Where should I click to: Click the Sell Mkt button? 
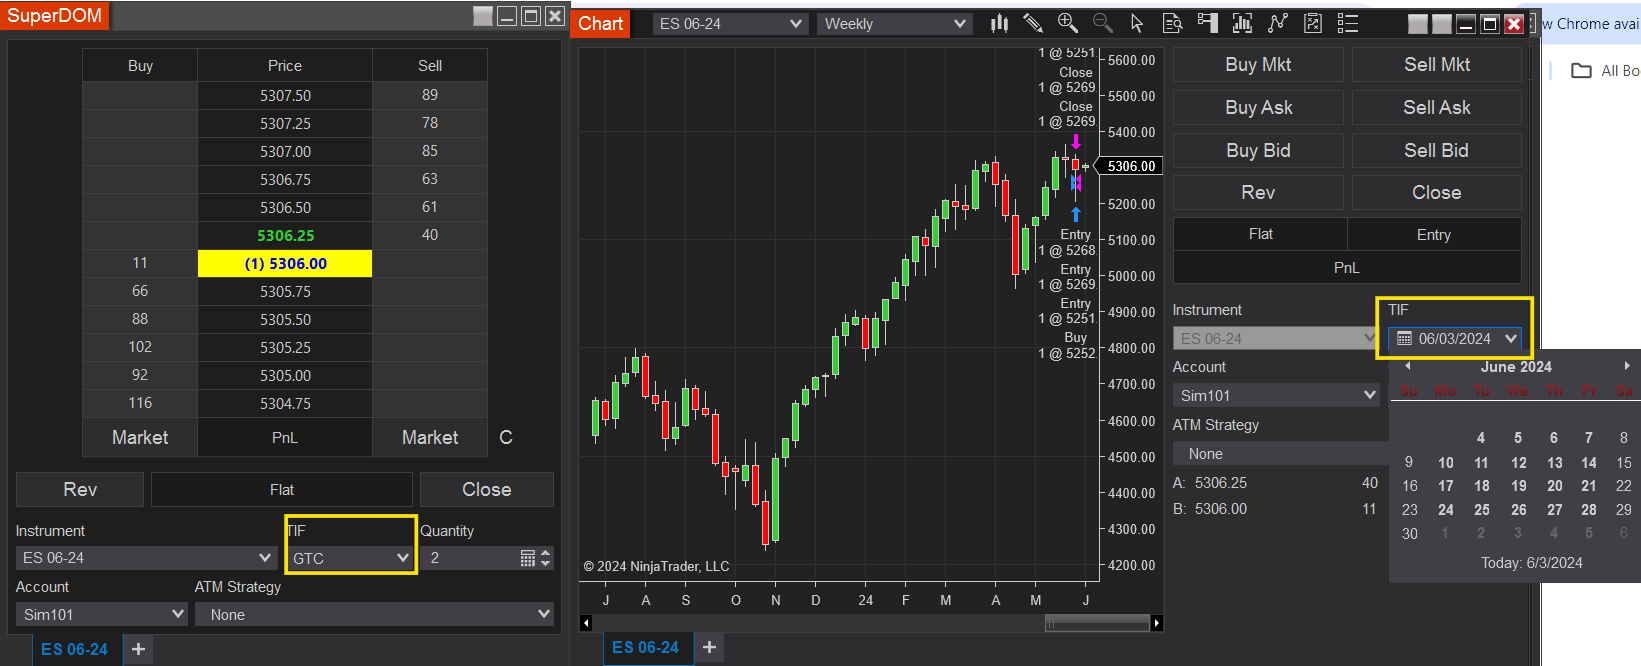tap(1437, 64)
